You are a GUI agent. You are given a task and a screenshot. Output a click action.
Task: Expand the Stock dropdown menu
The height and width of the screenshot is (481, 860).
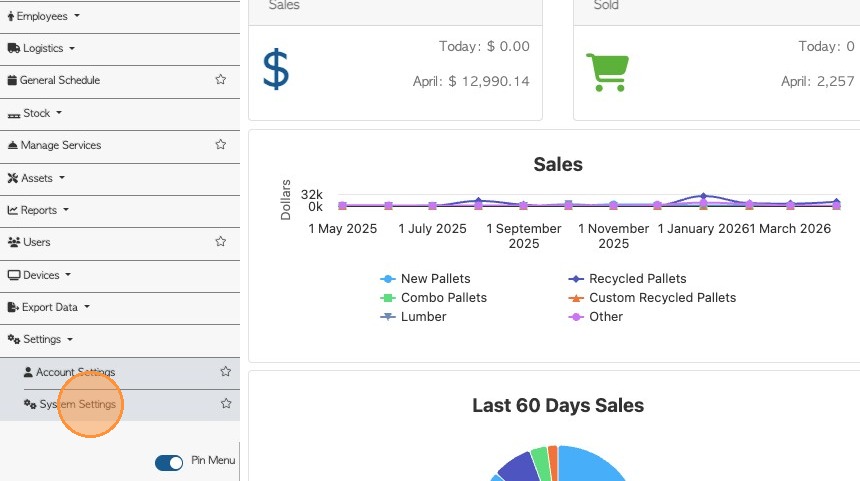[35, 113]
